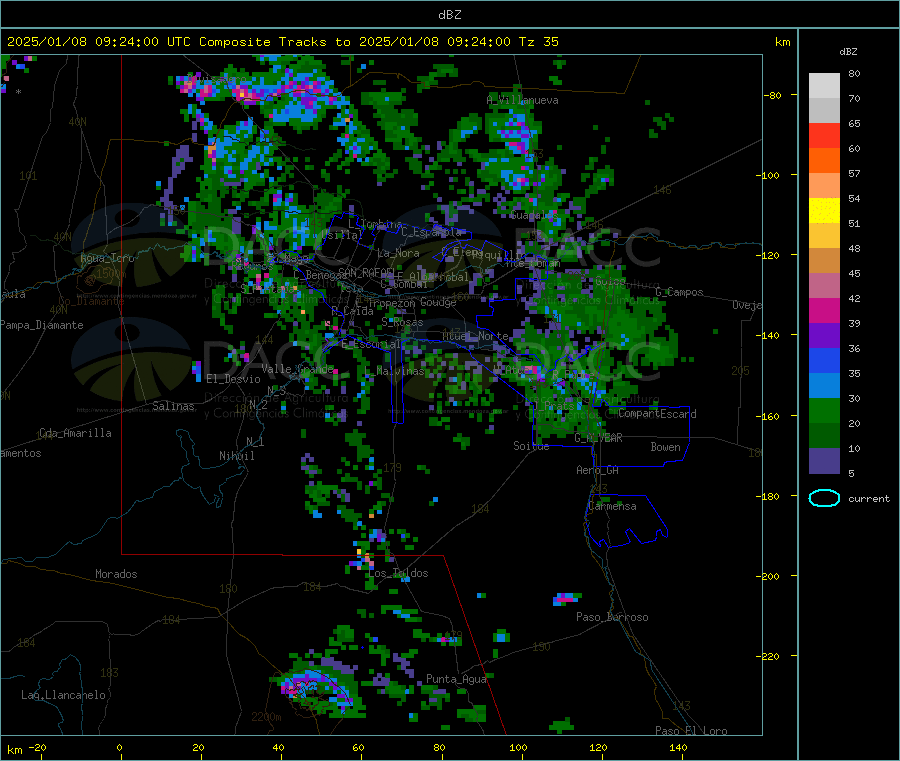Image resolution: width=900 pixels, height=761 pixels.
Task: Pick the red 60 dBZ color swatch
Action: [824, 135]
